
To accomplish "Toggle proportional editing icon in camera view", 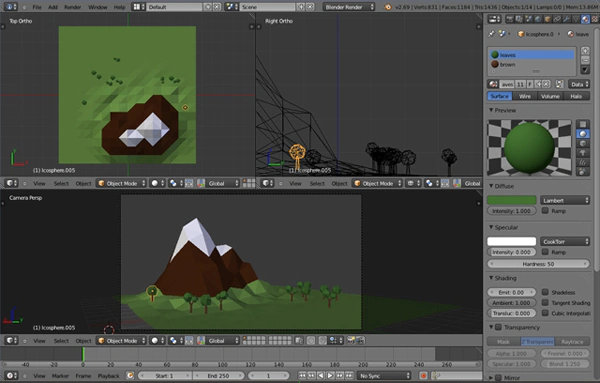I will (x=311, y=340).
